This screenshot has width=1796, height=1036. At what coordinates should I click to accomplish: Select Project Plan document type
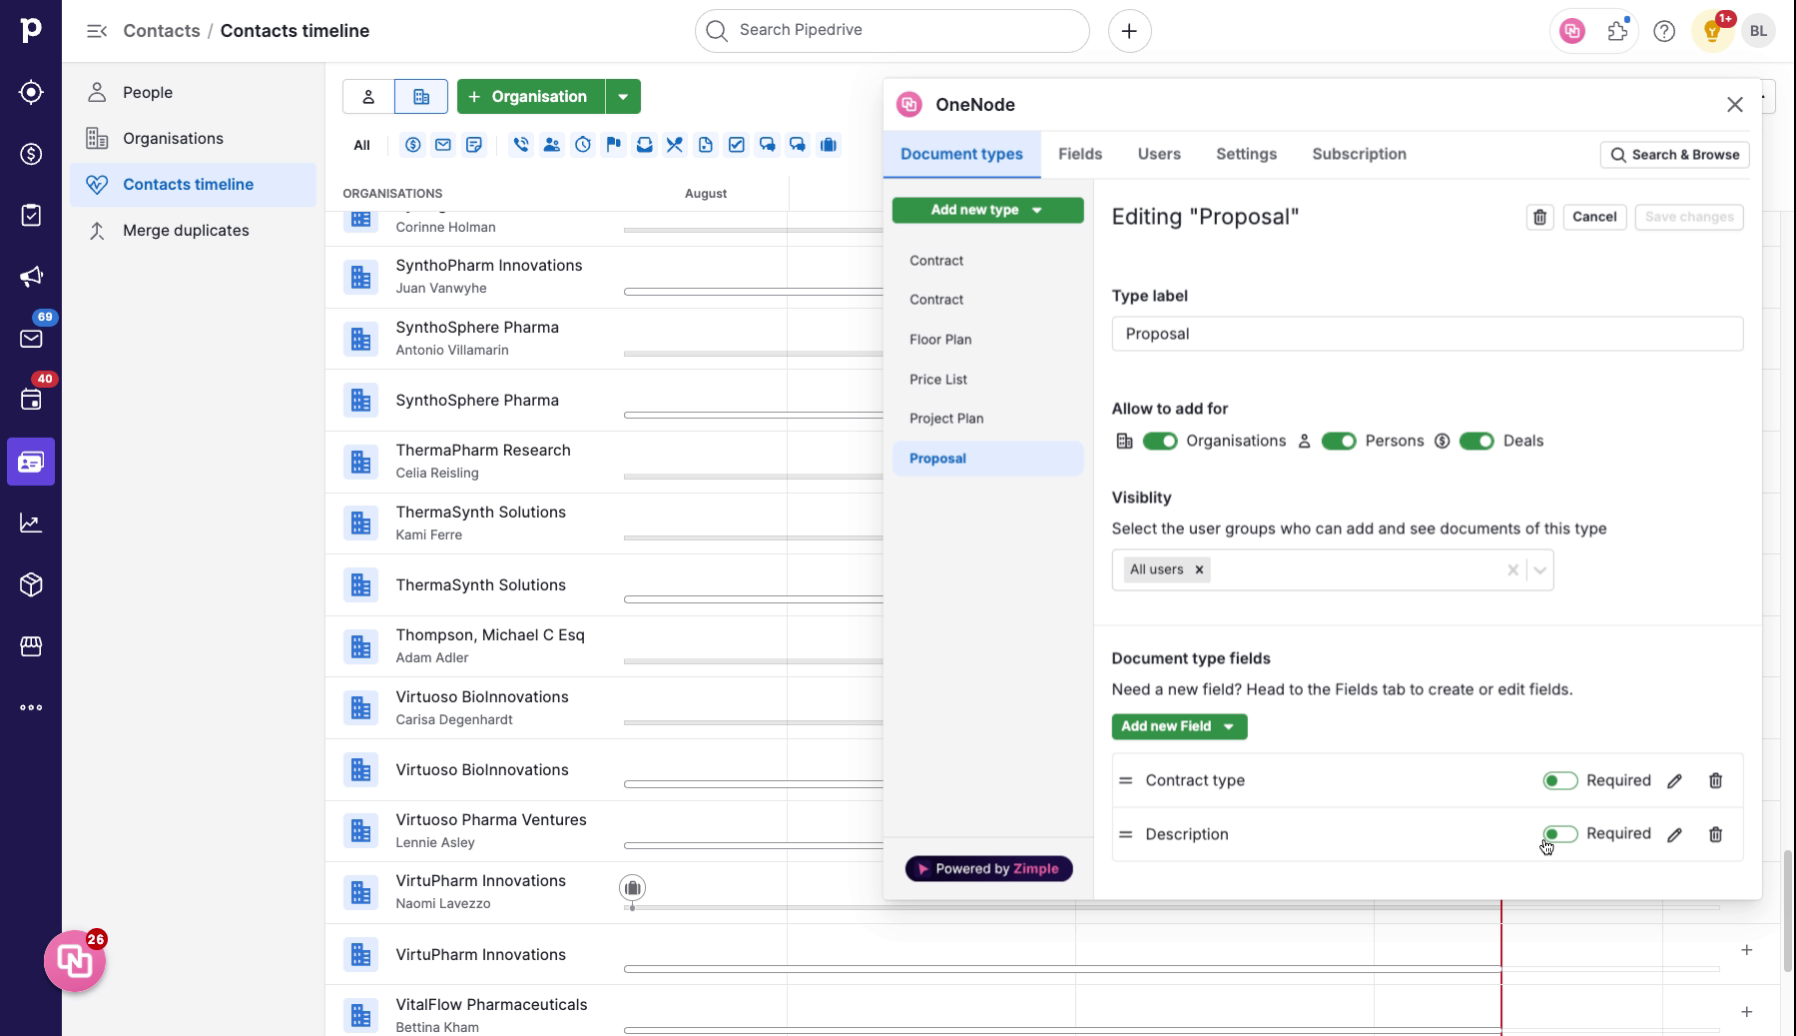[988, 419]
